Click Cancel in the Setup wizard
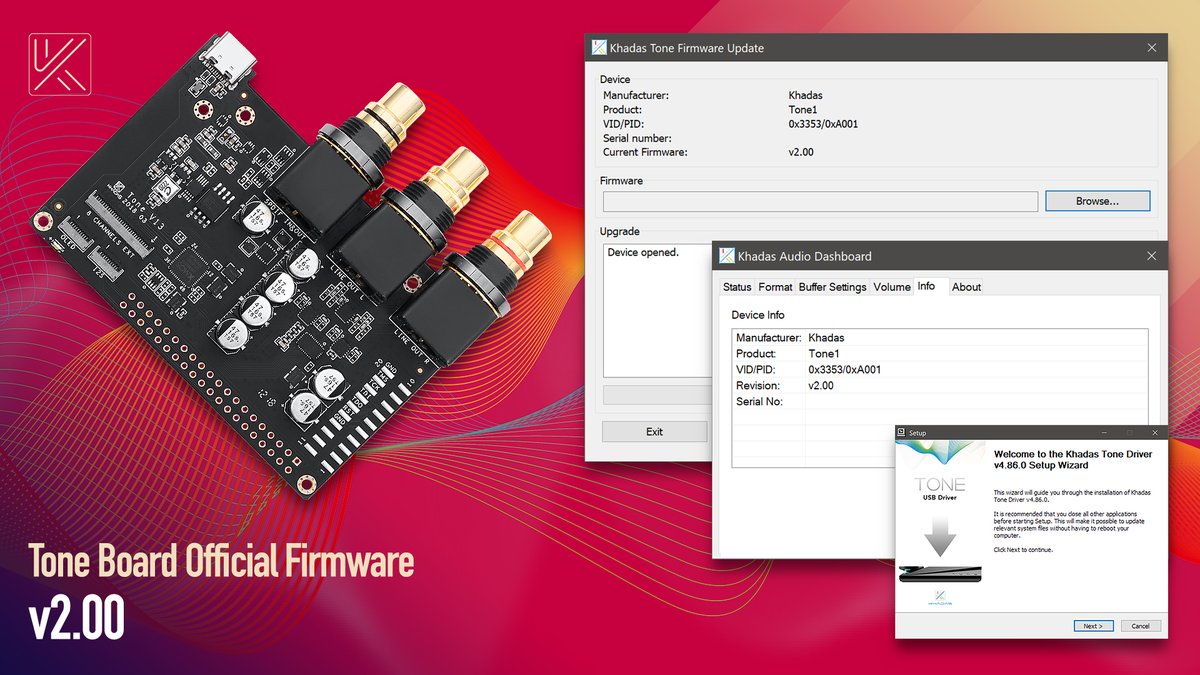 1141,626
